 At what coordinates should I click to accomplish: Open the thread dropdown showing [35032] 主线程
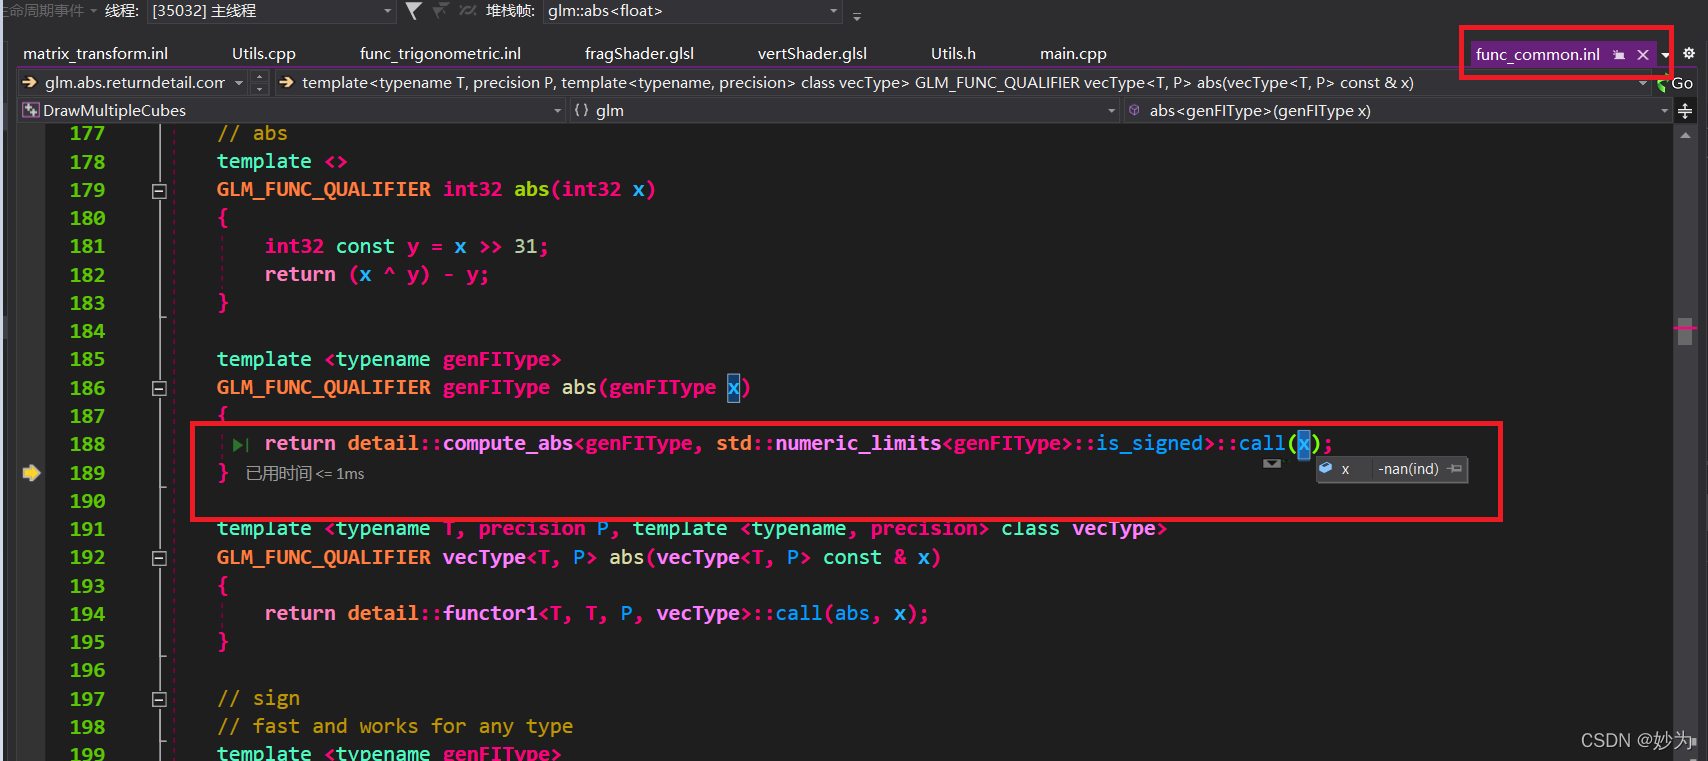point(272,11)
